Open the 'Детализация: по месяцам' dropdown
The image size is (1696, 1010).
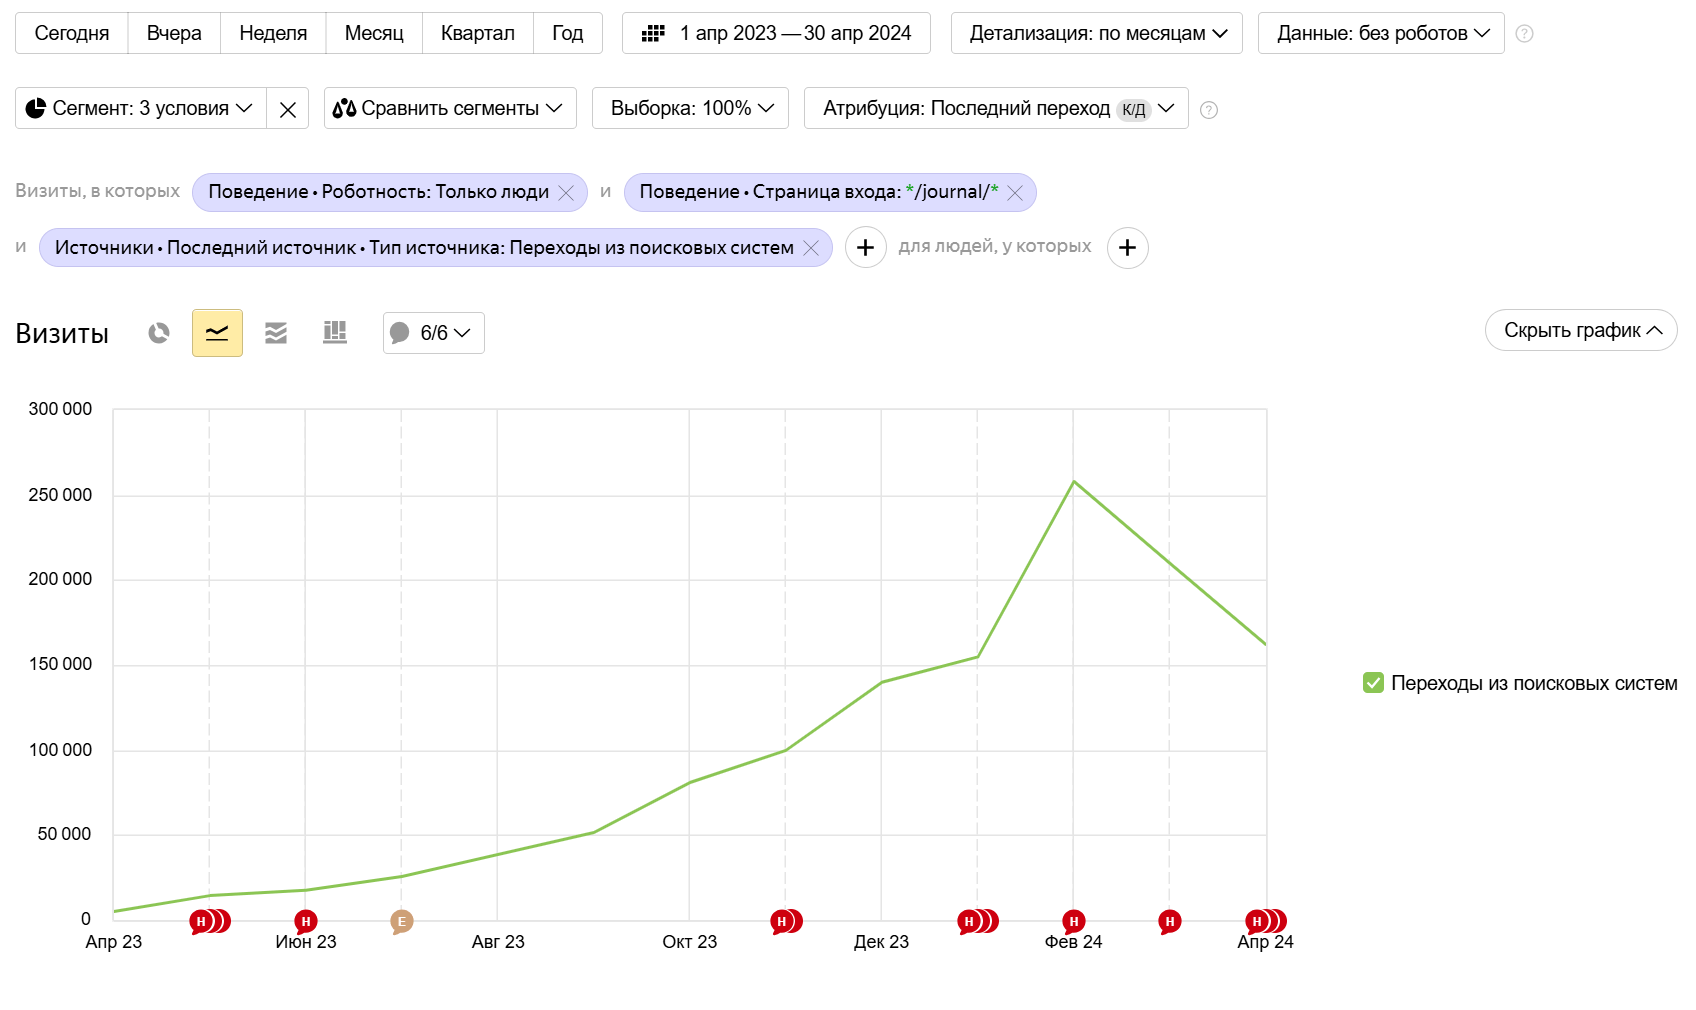point(1096,33)
